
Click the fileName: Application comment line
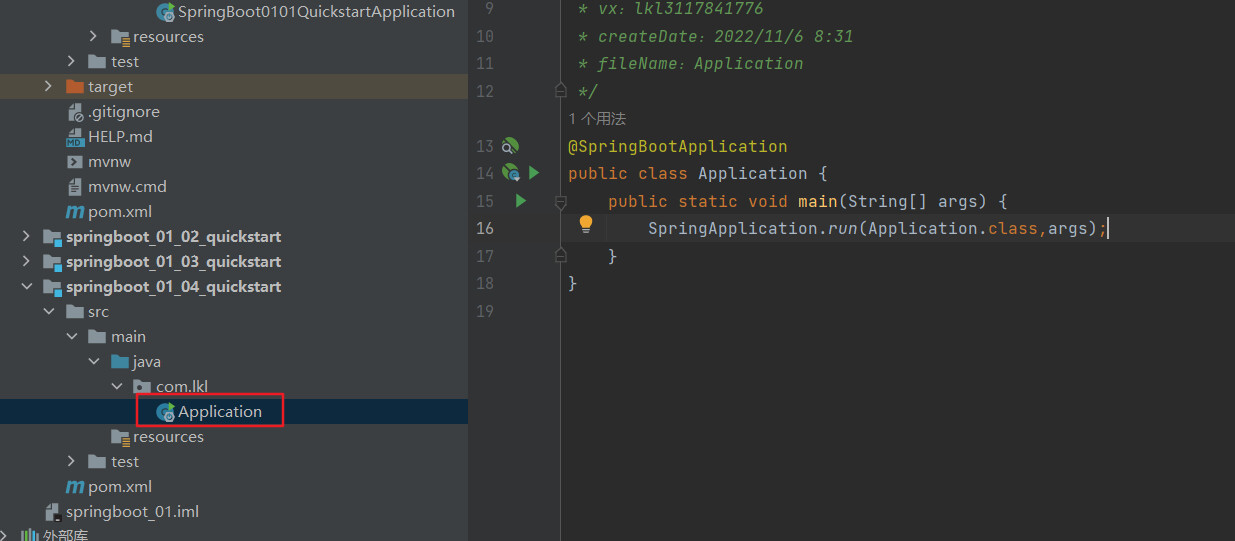point(691,63)
